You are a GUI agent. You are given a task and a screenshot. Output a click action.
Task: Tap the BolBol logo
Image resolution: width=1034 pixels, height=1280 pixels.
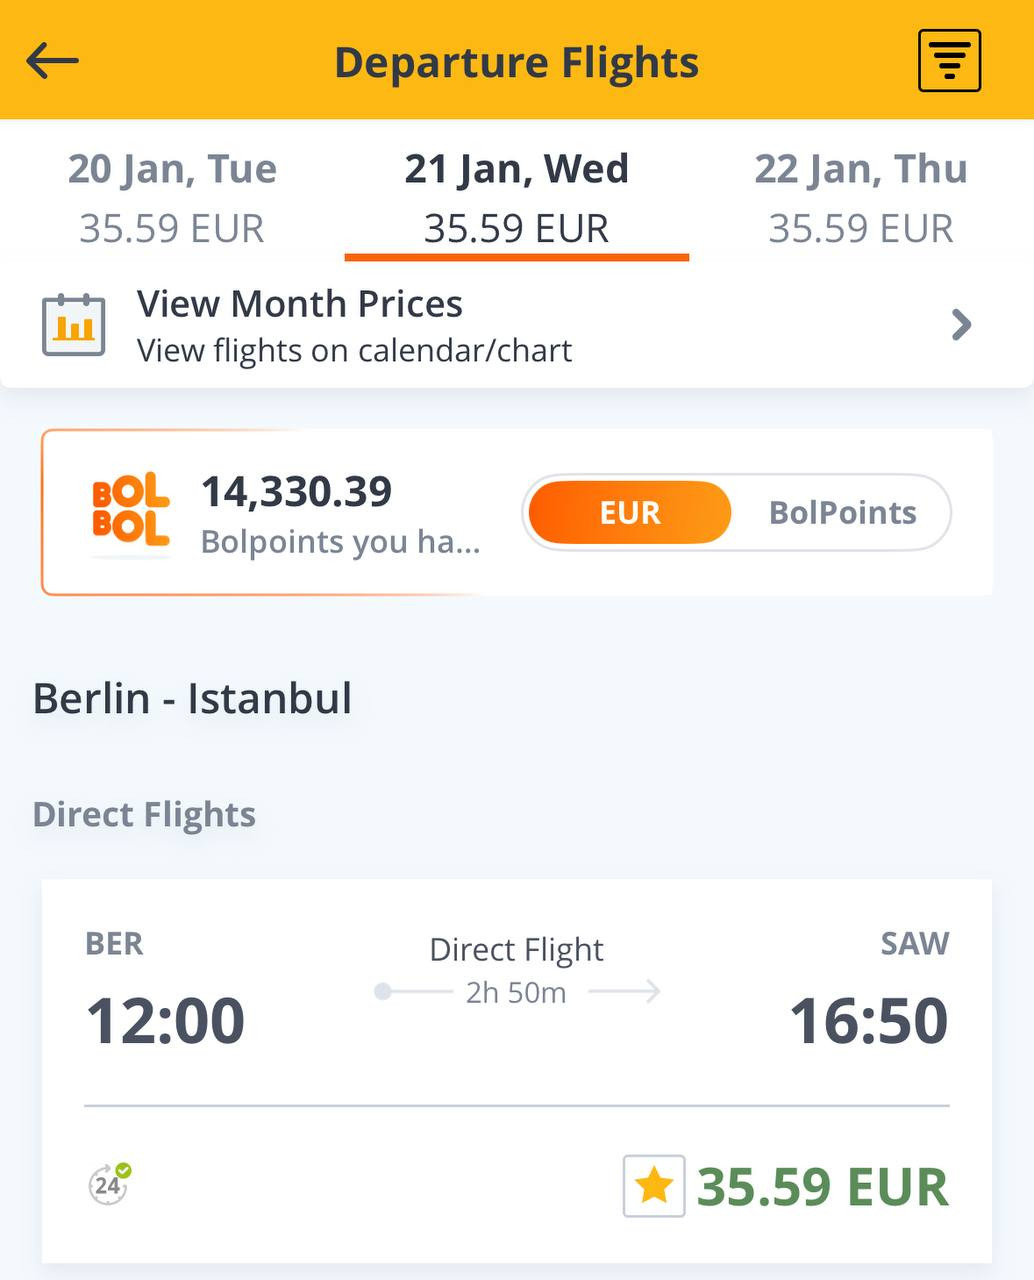[x=130, y=511]
